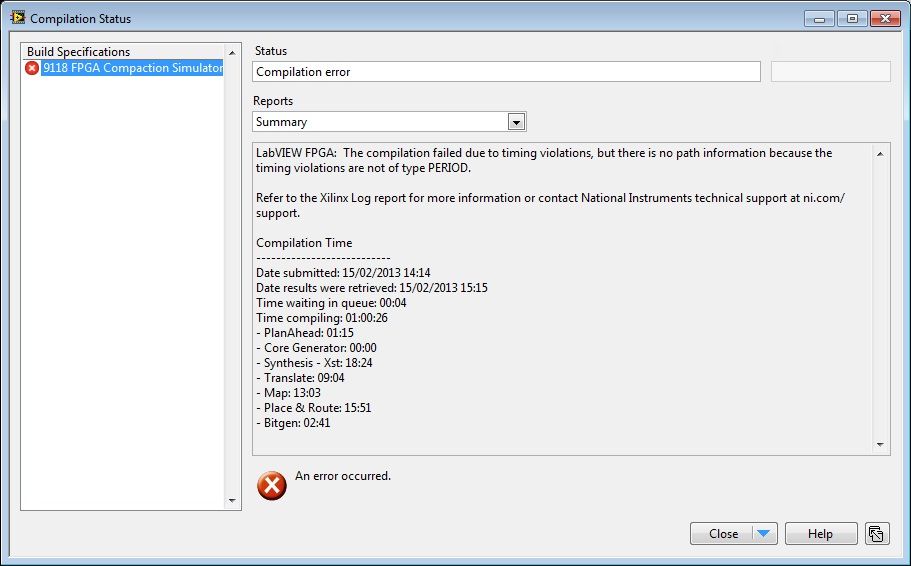911x566 pixels.
Task: Click the 'PlanAhead: 01:15' line
Action: [305, 333]
